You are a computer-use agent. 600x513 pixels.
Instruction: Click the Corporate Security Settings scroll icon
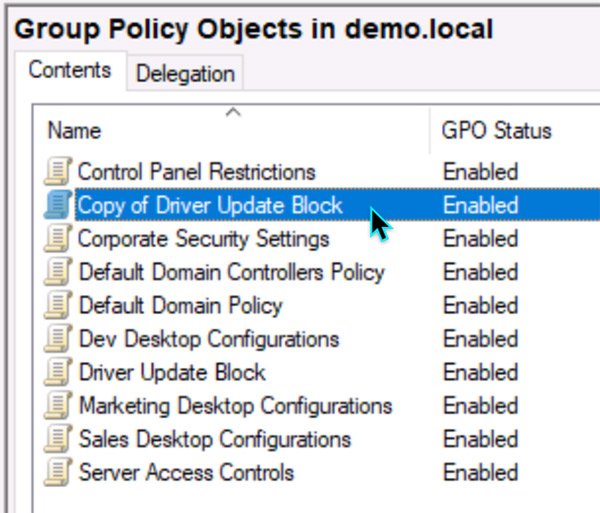pyautogui.click(x=60, y=239)
